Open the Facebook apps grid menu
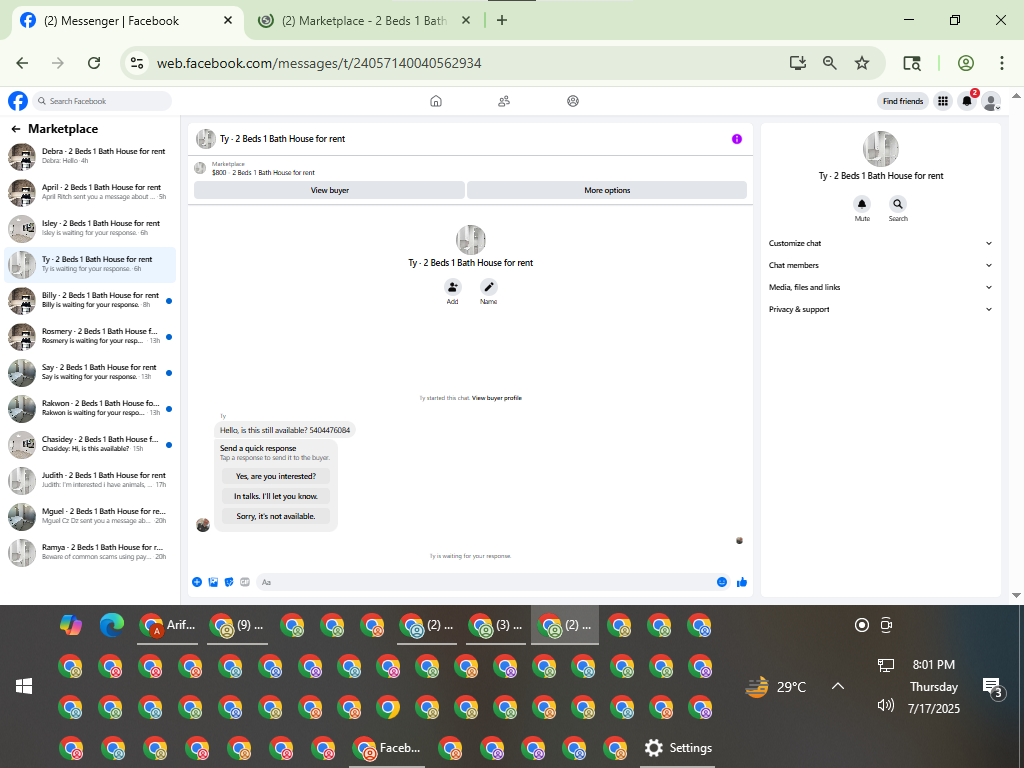The image size is (1024, 768). 942,101
